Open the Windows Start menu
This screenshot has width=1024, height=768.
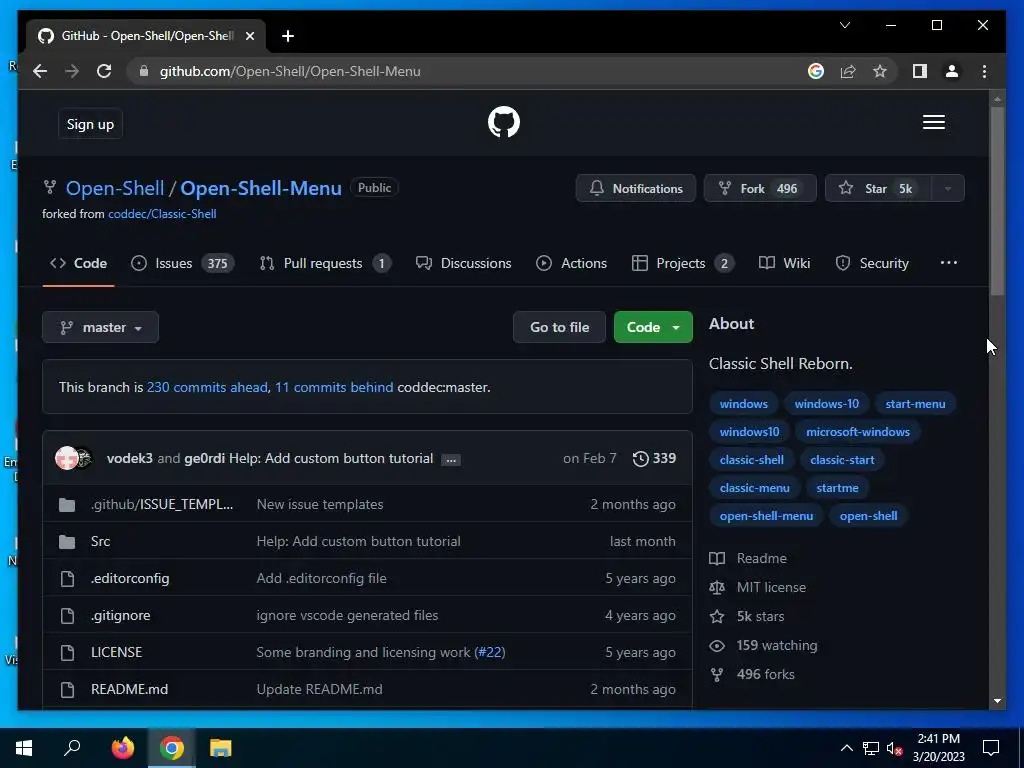[24, 748]
